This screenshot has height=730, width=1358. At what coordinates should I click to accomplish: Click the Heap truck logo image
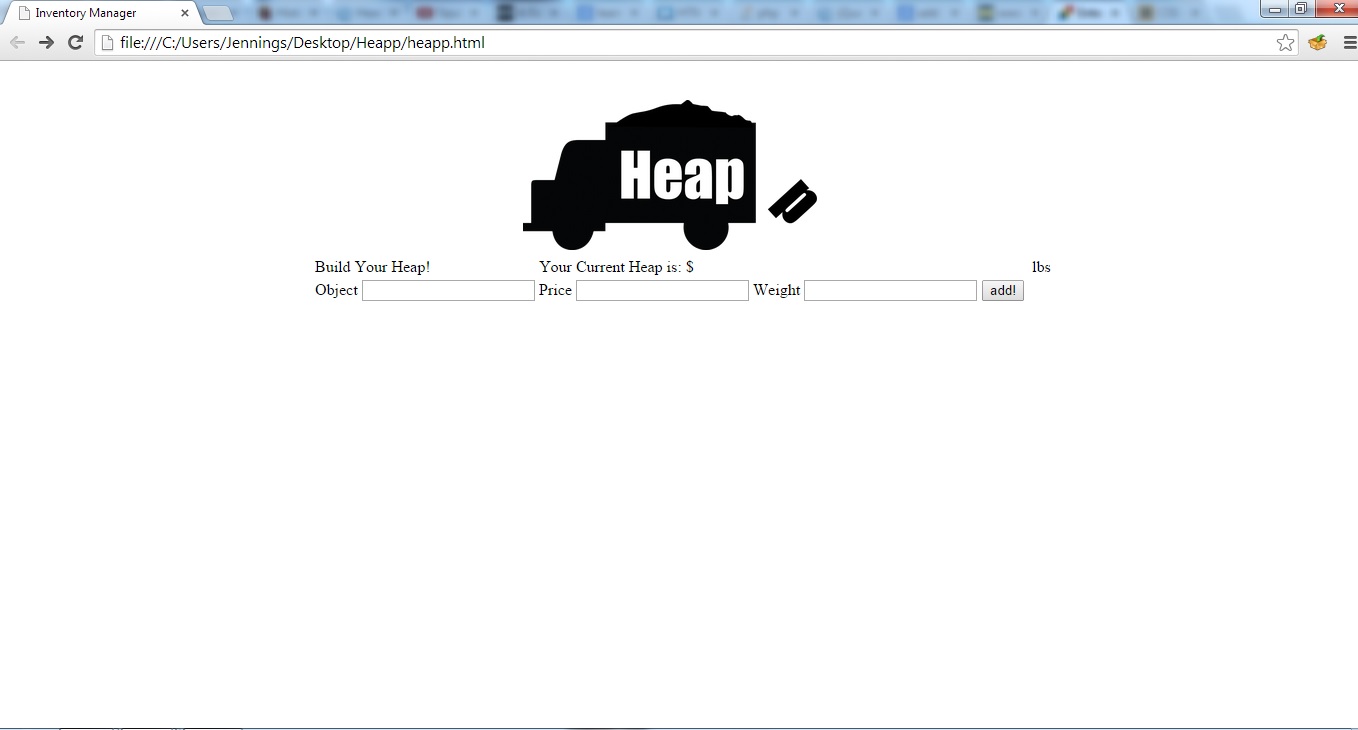click(x=670, y=175)
